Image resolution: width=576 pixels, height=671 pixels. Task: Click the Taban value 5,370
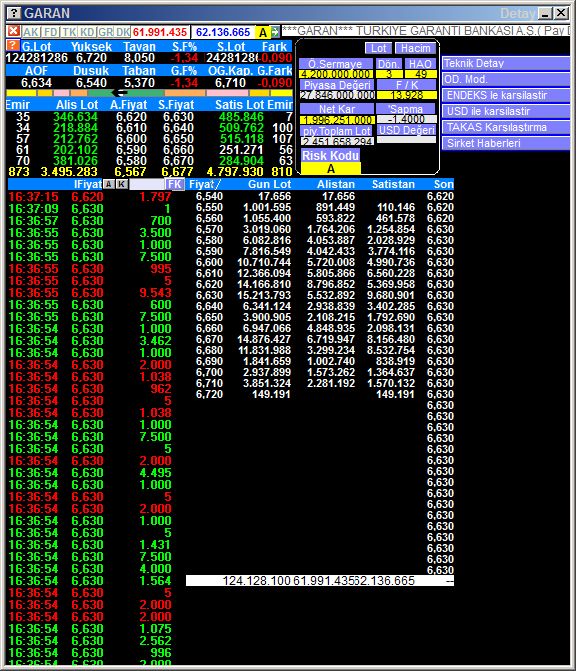click(x=139, y=83)
